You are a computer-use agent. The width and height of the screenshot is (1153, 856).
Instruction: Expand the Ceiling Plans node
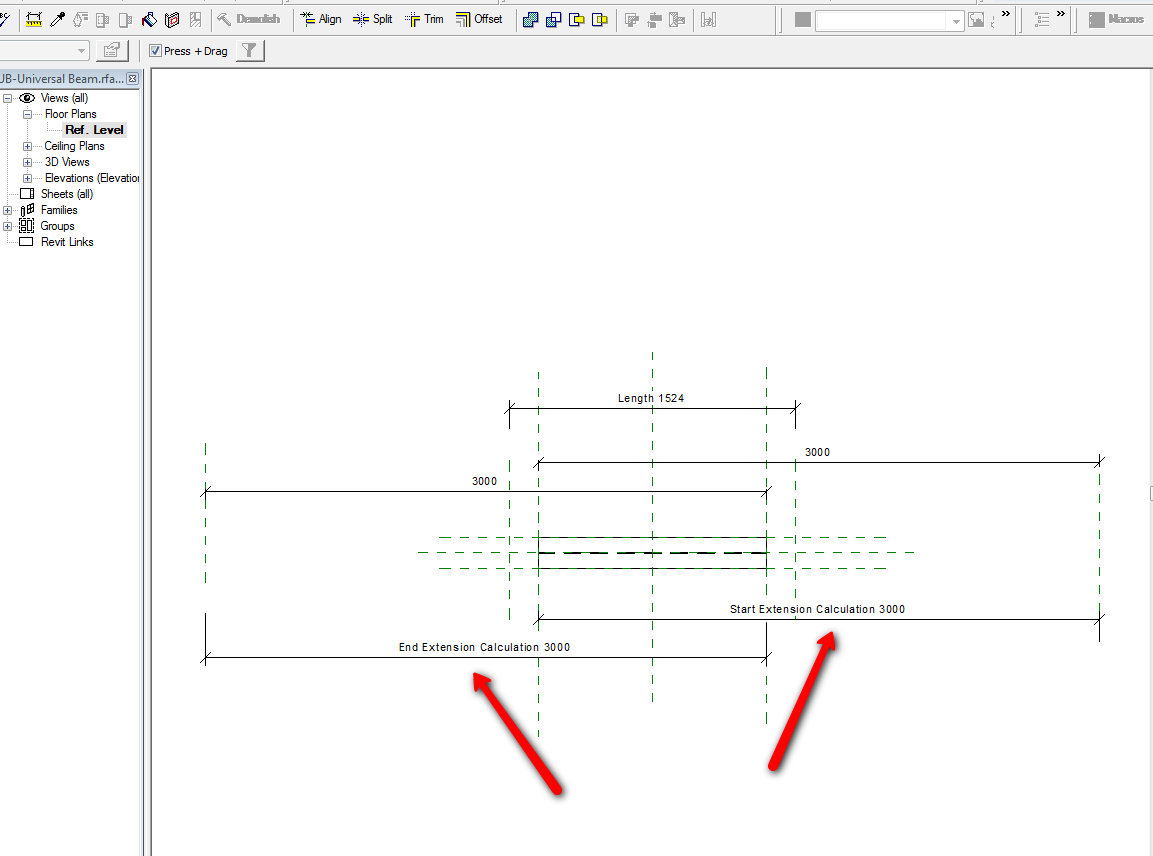27,146
